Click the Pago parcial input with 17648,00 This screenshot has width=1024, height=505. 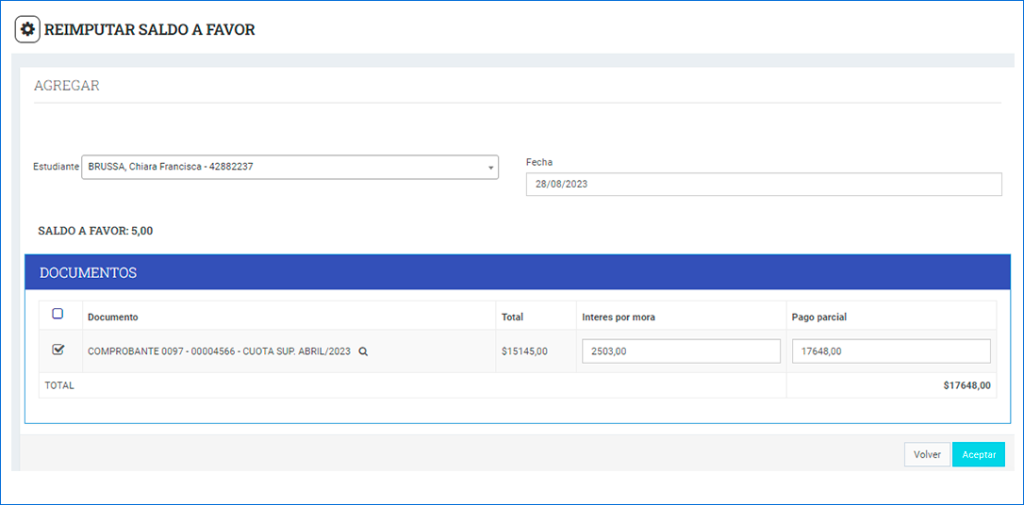[x=891, y=352]
